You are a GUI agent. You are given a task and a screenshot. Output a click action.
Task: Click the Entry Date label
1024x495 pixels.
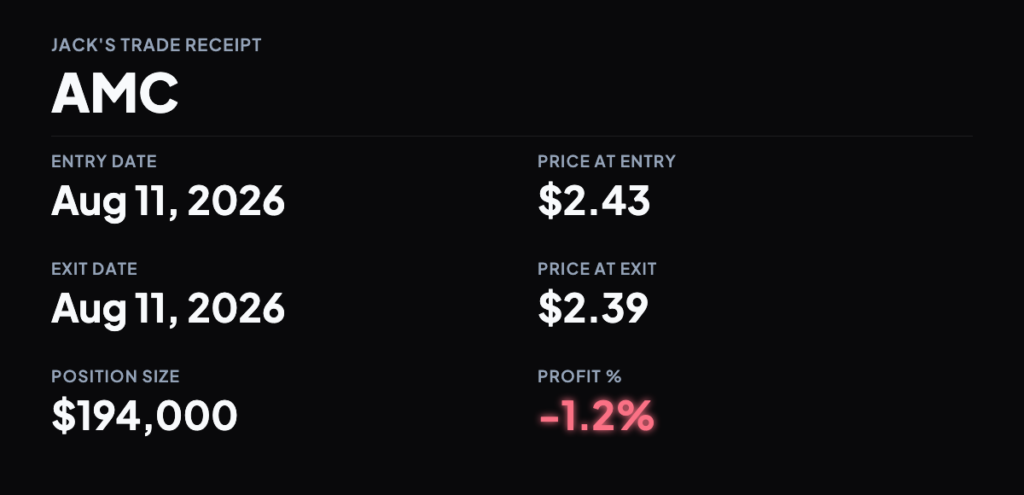tap(104, 161)
